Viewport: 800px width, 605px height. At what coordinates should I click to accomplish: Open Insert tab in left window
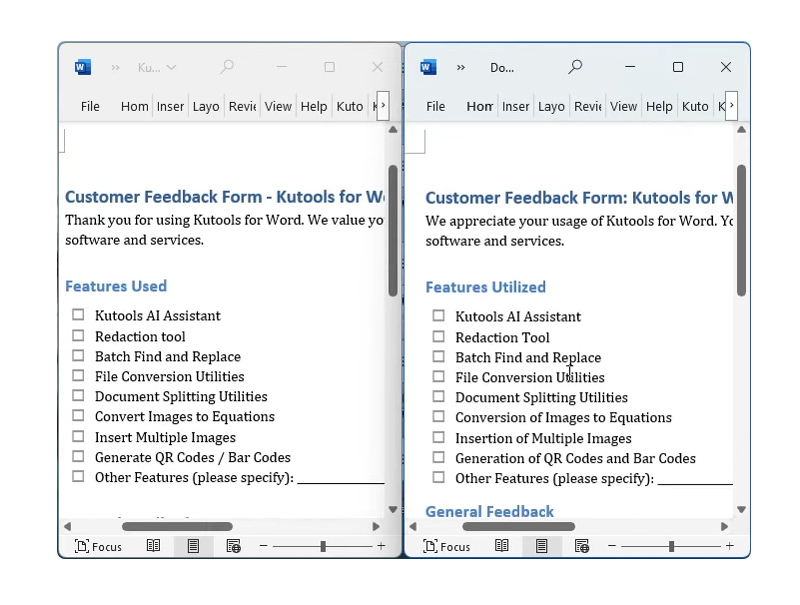click(x=170, y=106)
